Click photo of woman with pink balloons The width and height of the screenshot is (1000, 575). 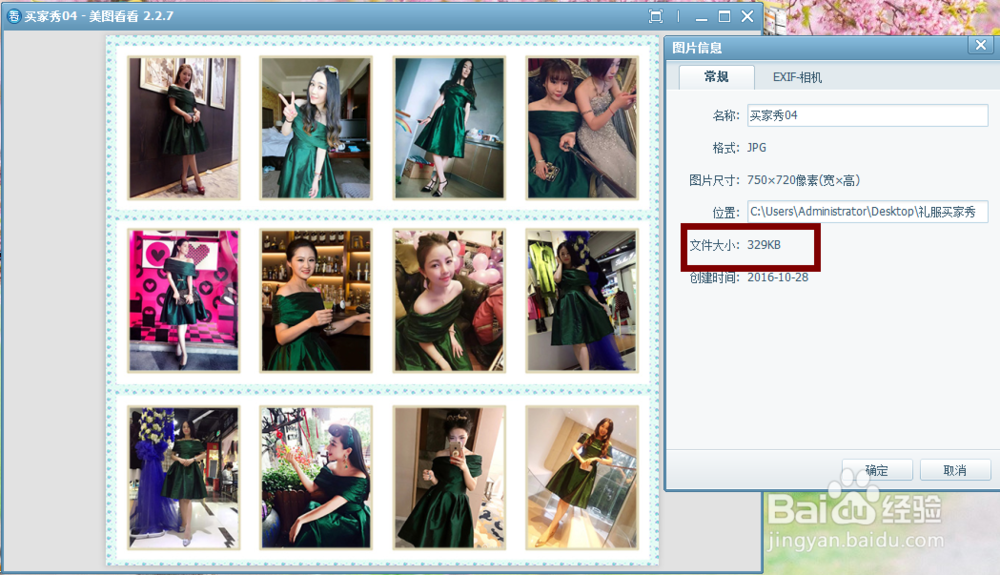tap(449, 300)
